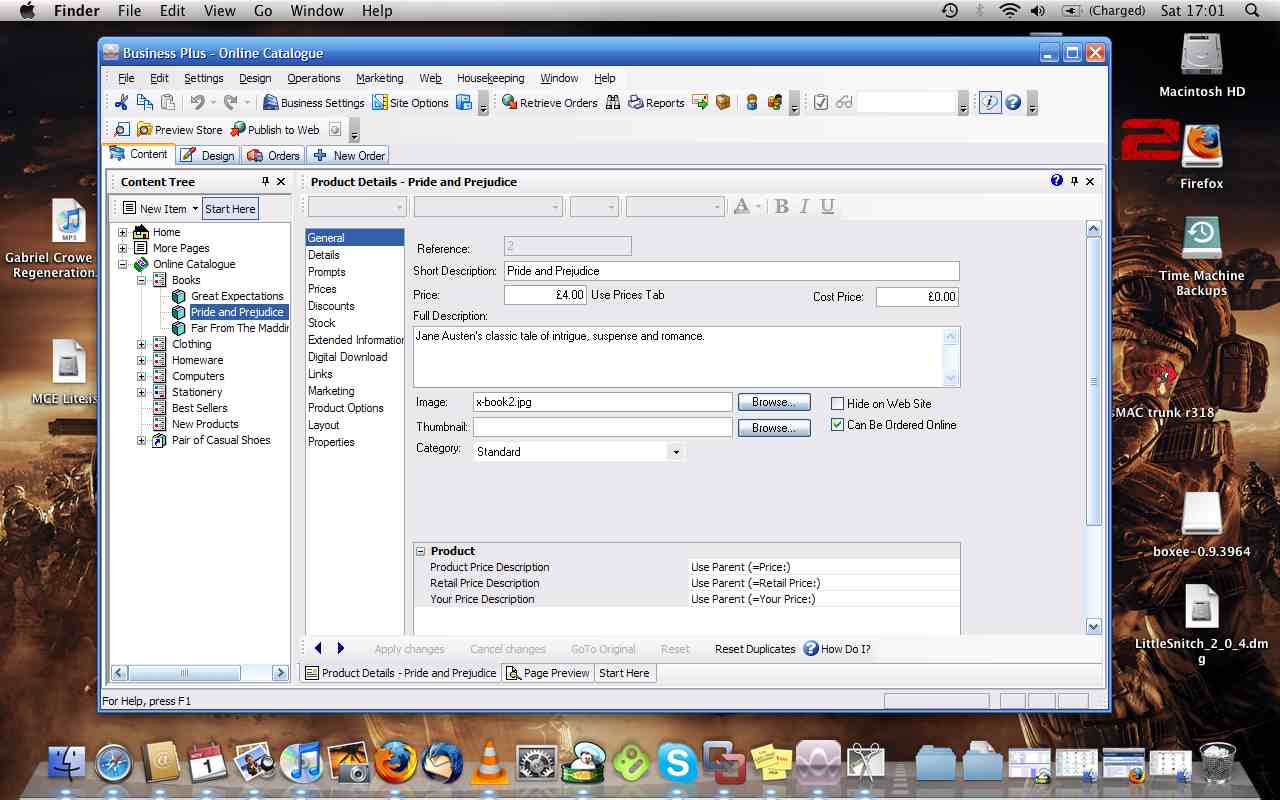The width and height of the screenshot is (1280, 800).
Task: Open the Housekeeping menu
Action: click(x=490, y=78)
